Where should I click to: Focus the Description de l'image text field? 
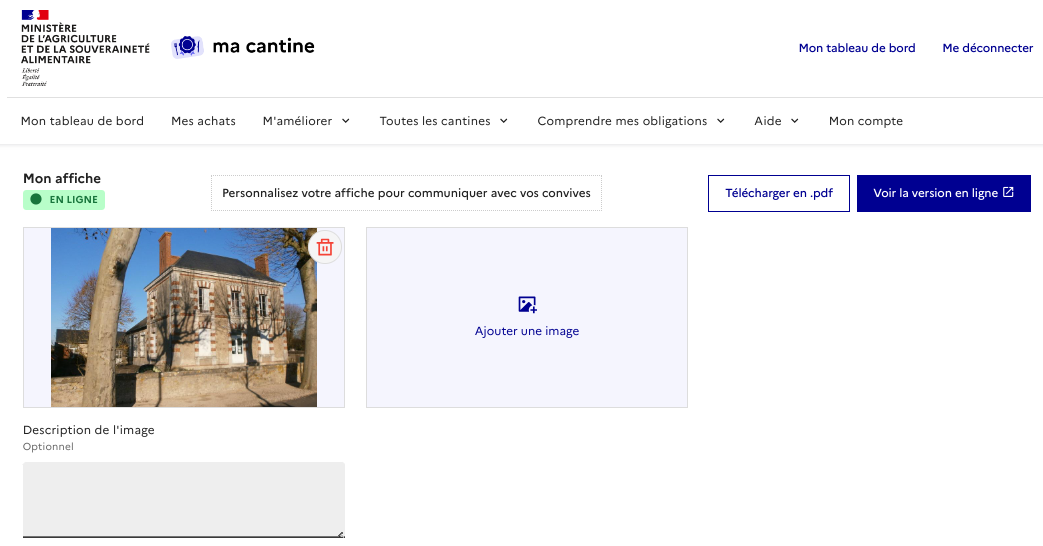click(184, 498)
